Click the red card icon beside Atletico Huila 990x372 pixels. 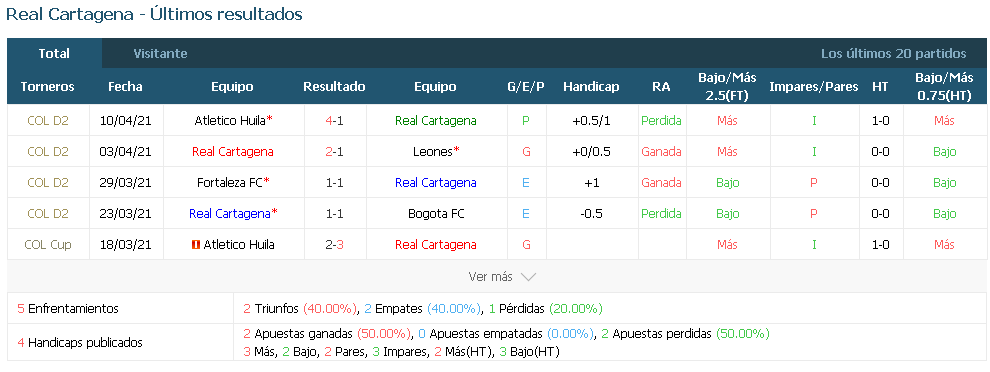tap(195, 245)
